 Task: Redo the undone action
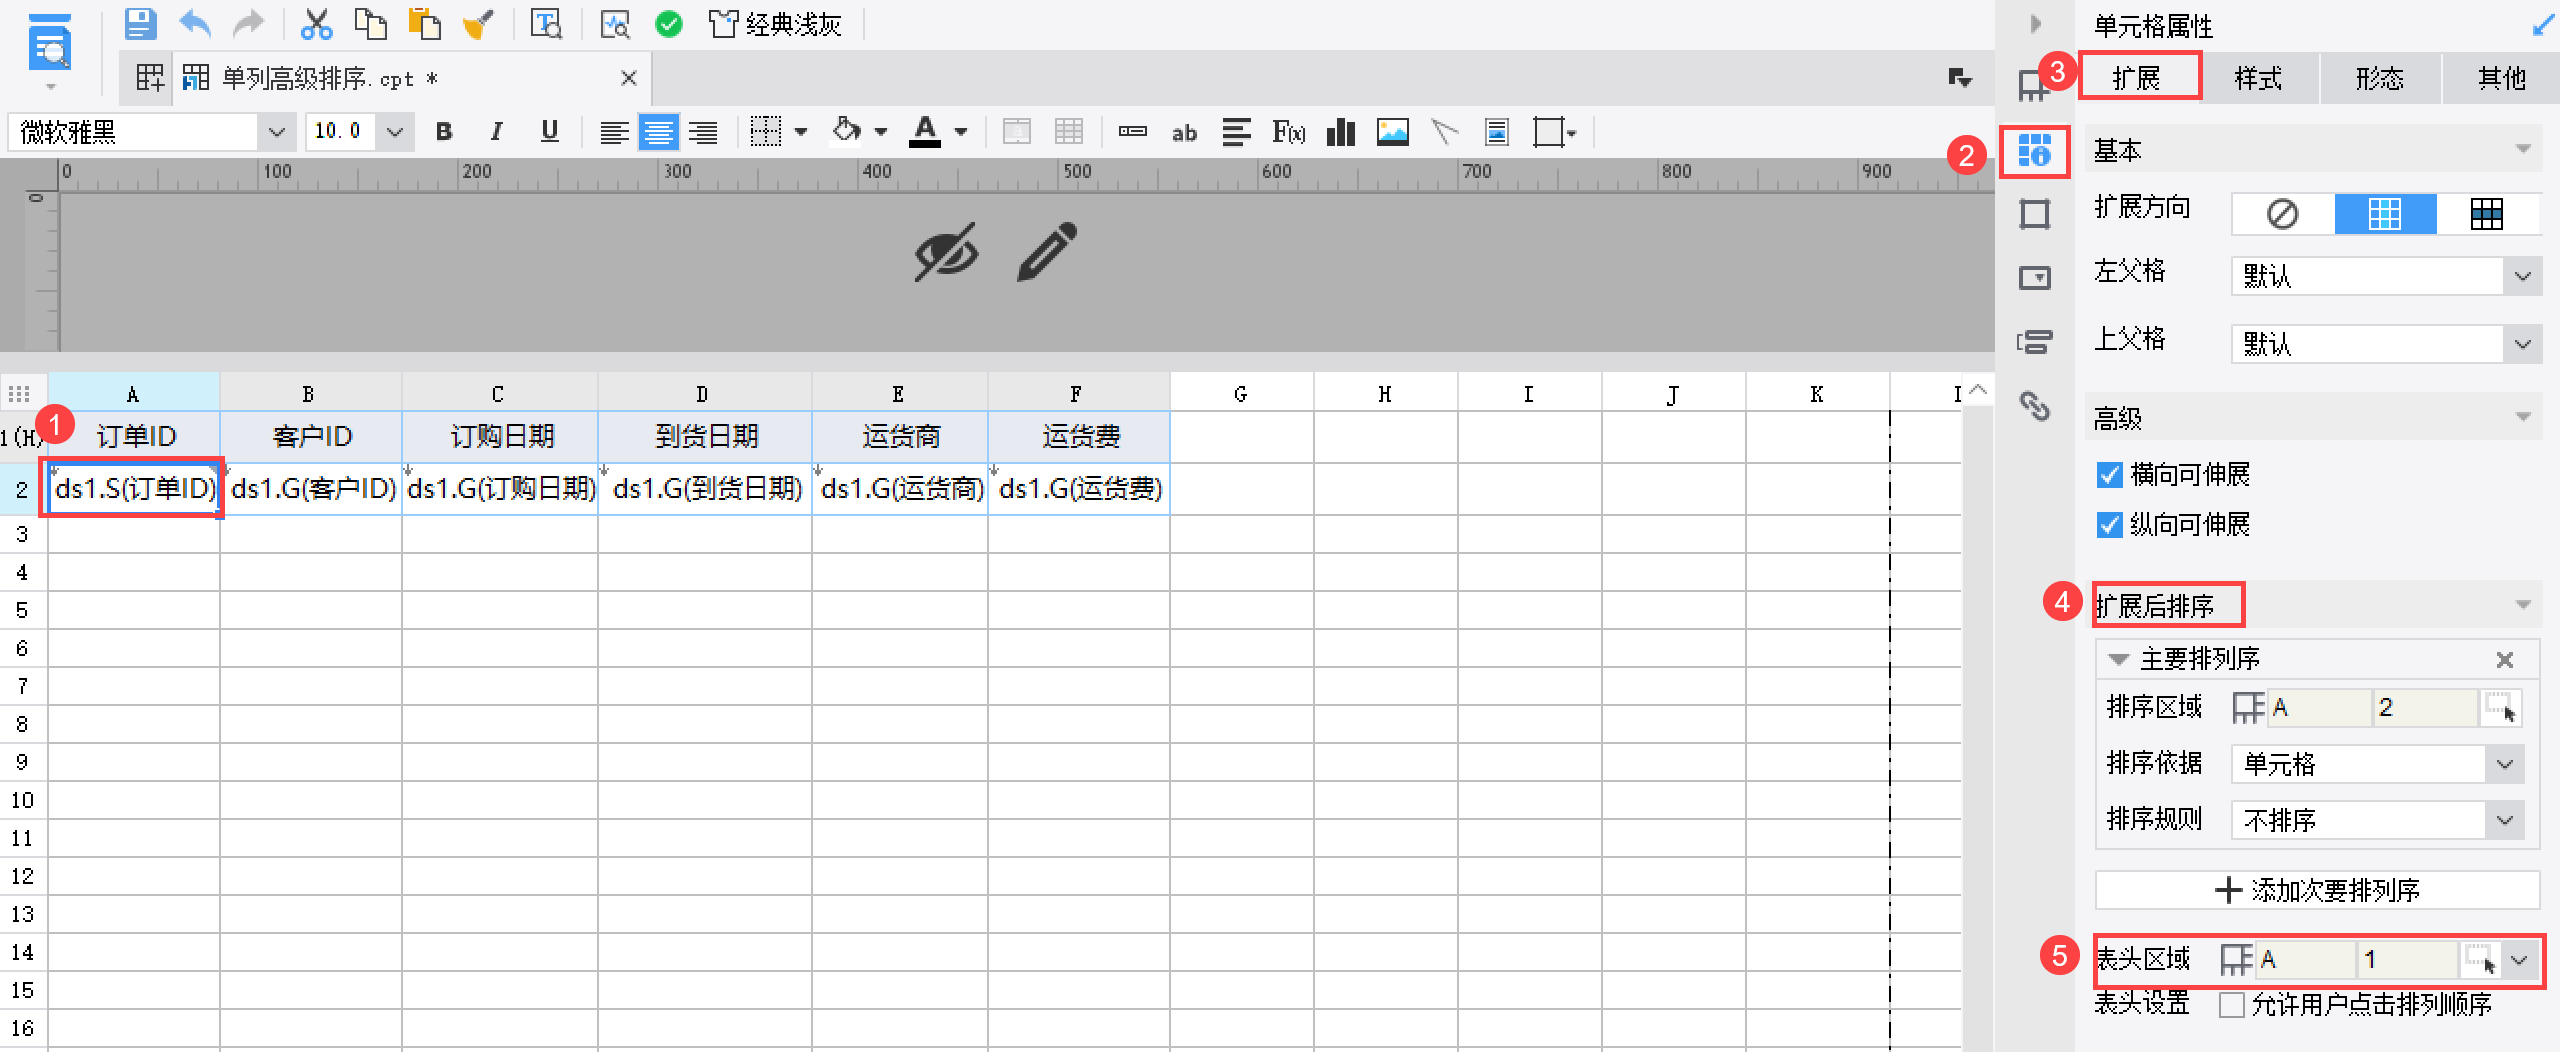pyautogui.click(x=248, y=23)
